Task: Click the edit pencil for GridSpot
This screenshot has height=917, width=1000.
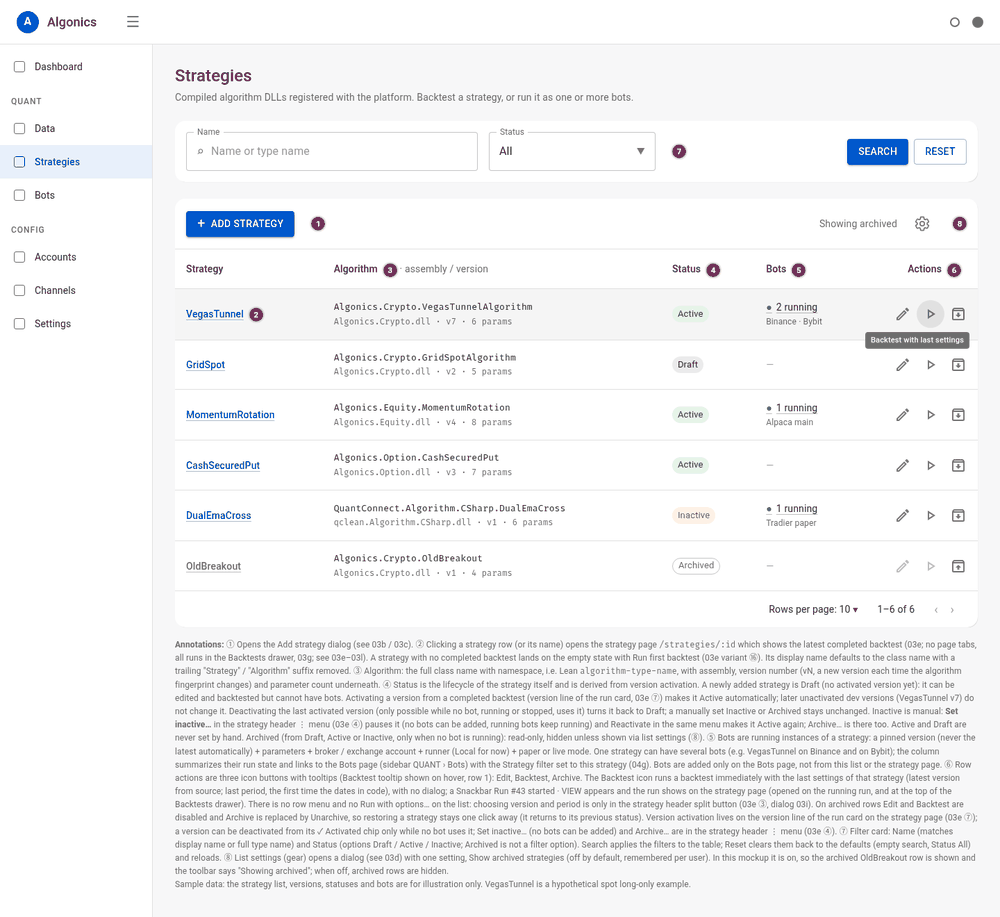Action: click(902, 365)
